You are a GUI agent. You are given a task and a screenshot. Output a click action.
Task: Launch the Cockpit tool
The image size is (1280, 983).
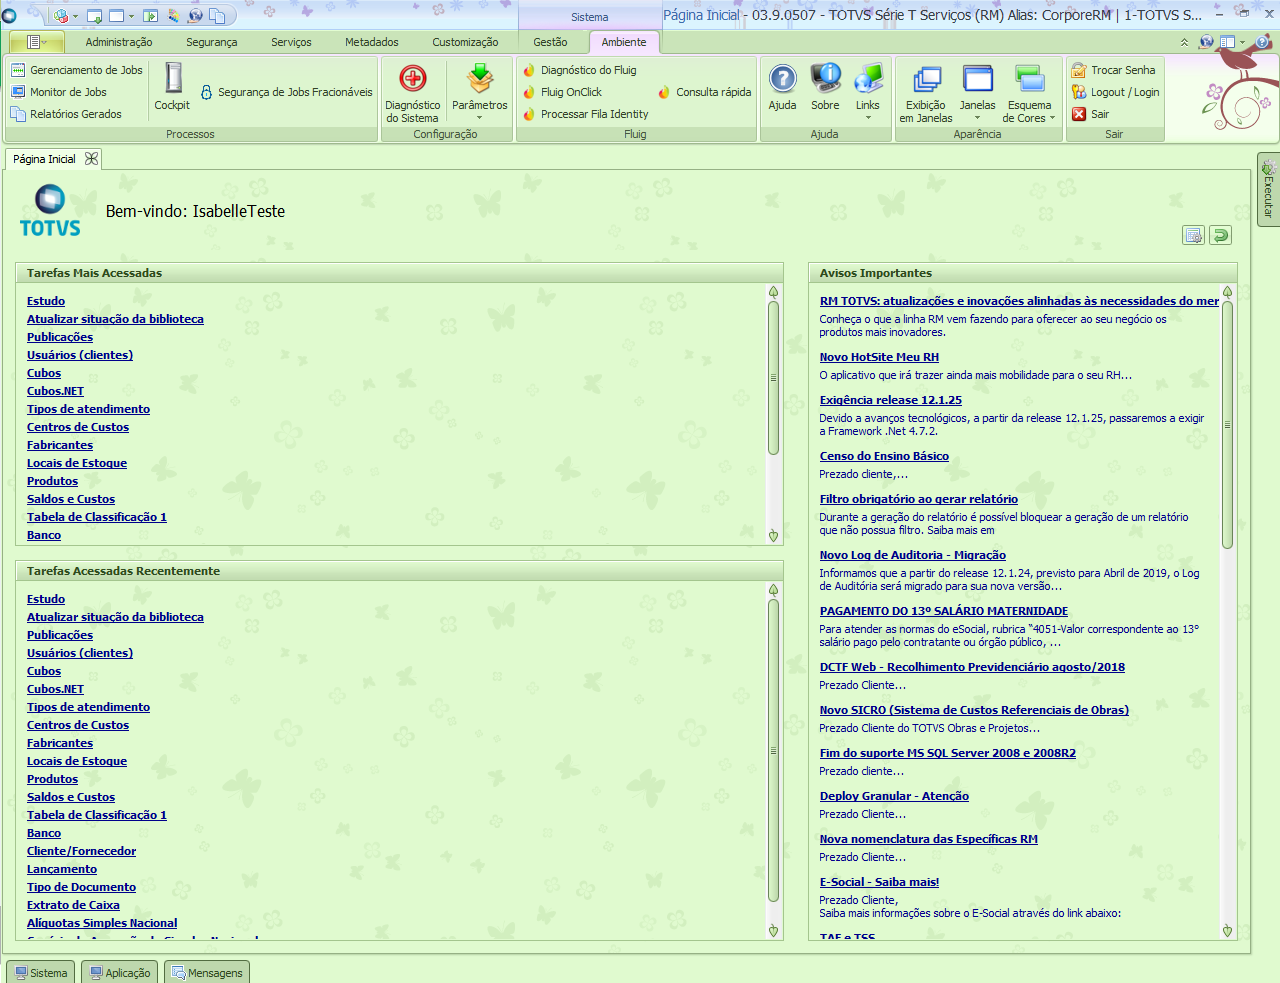coord(172,87)
